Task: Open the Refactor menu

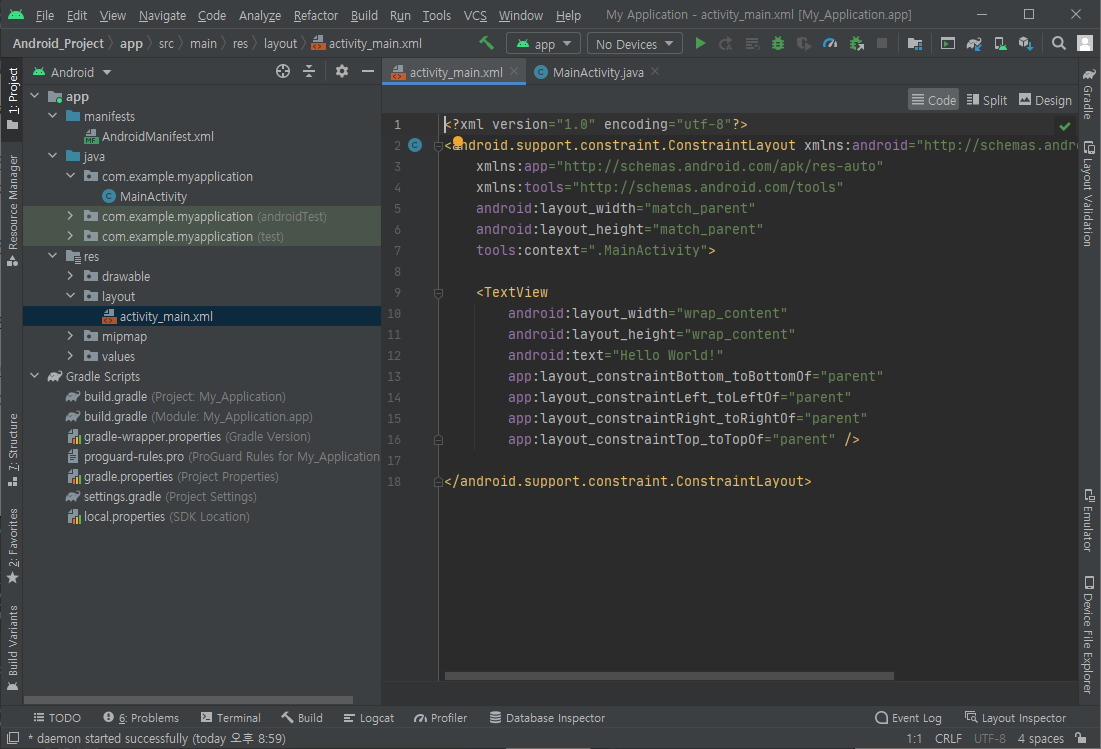Action: coord(315,15)
